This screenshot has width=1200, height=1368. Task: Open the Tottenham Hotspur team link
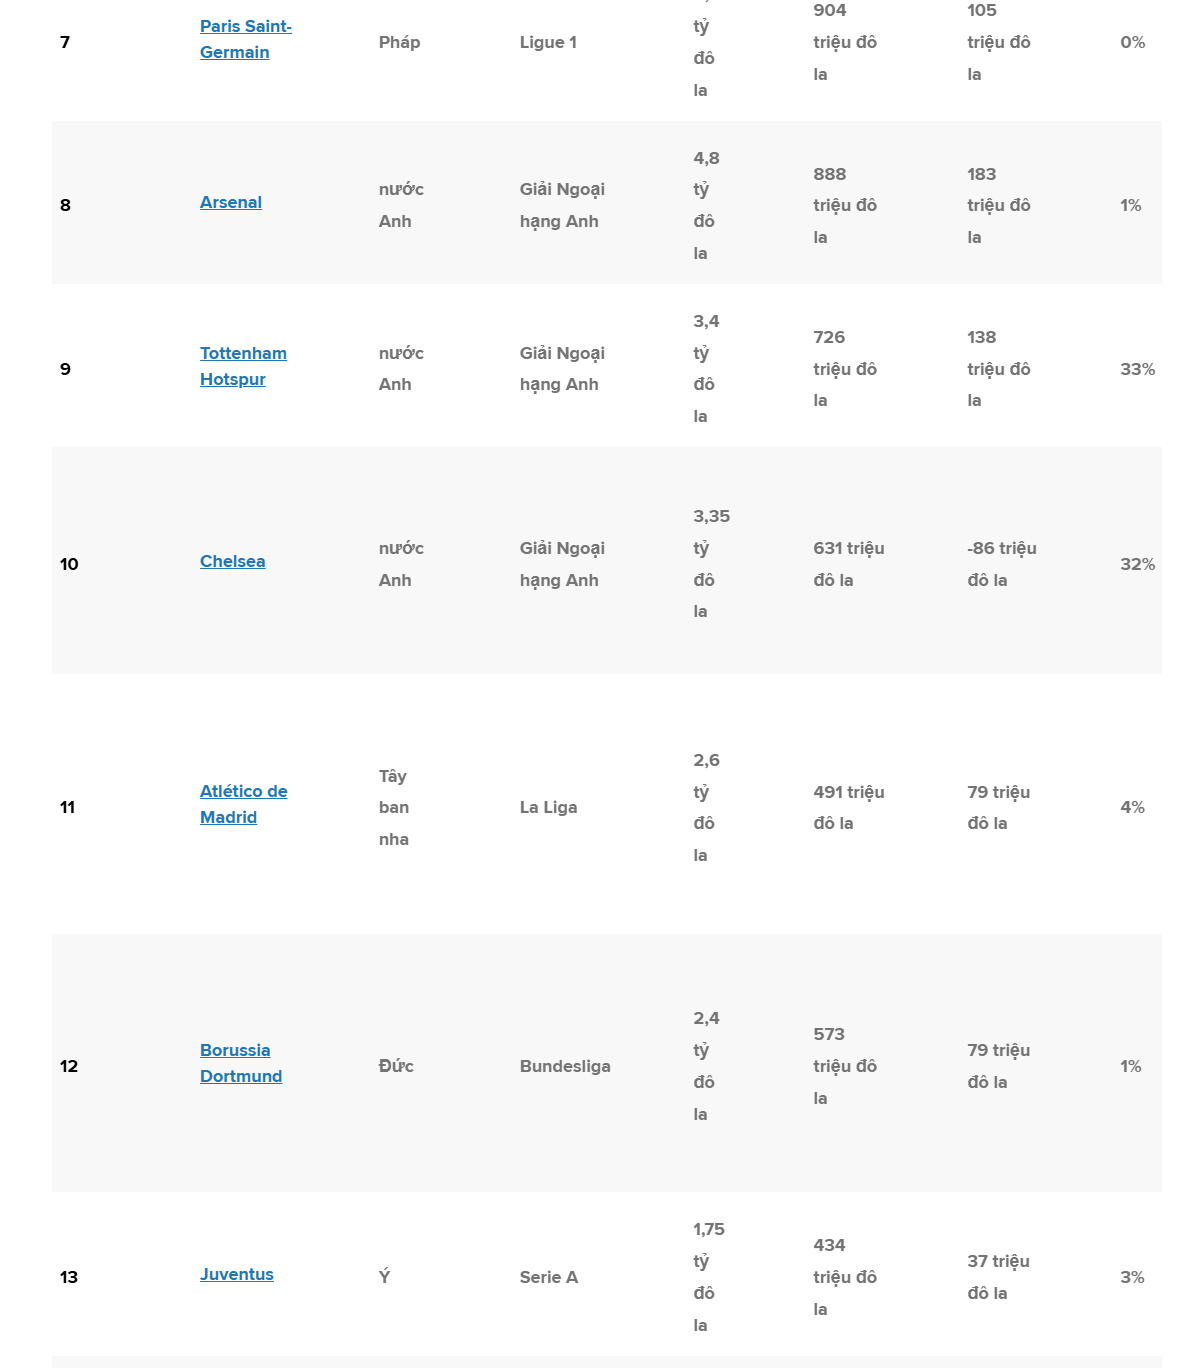(x=243, y=366)
